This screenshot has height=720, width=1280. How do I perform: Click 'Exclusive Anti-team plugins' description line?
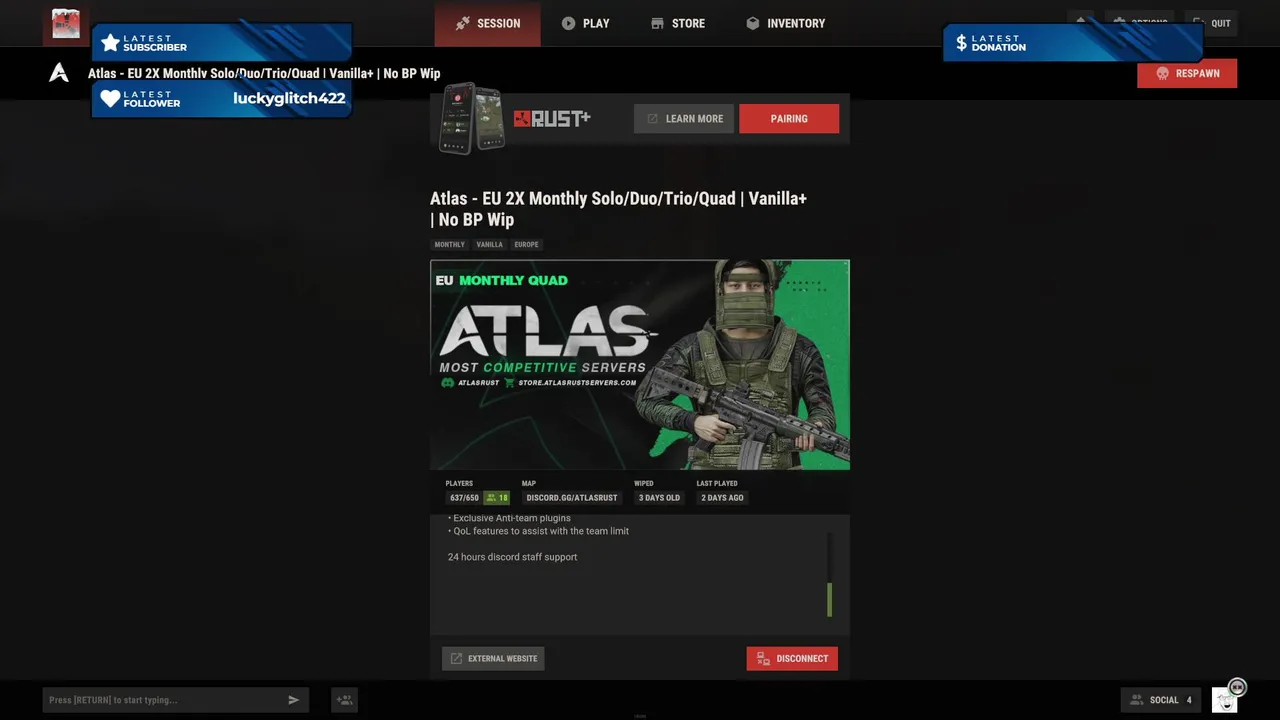[509, 518]
